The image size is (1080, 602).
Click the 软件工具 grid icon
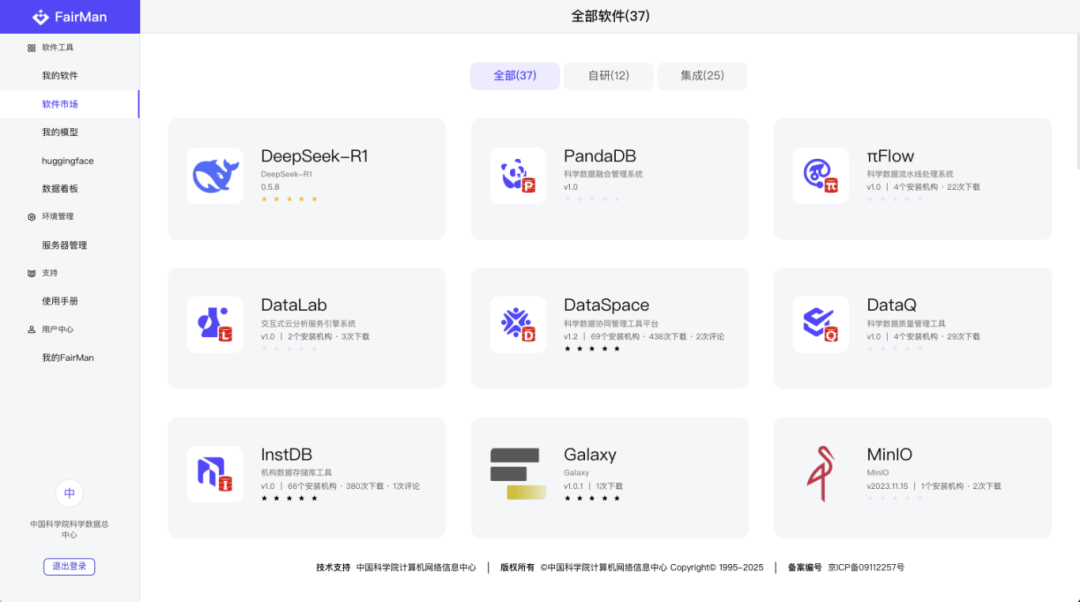31,48
